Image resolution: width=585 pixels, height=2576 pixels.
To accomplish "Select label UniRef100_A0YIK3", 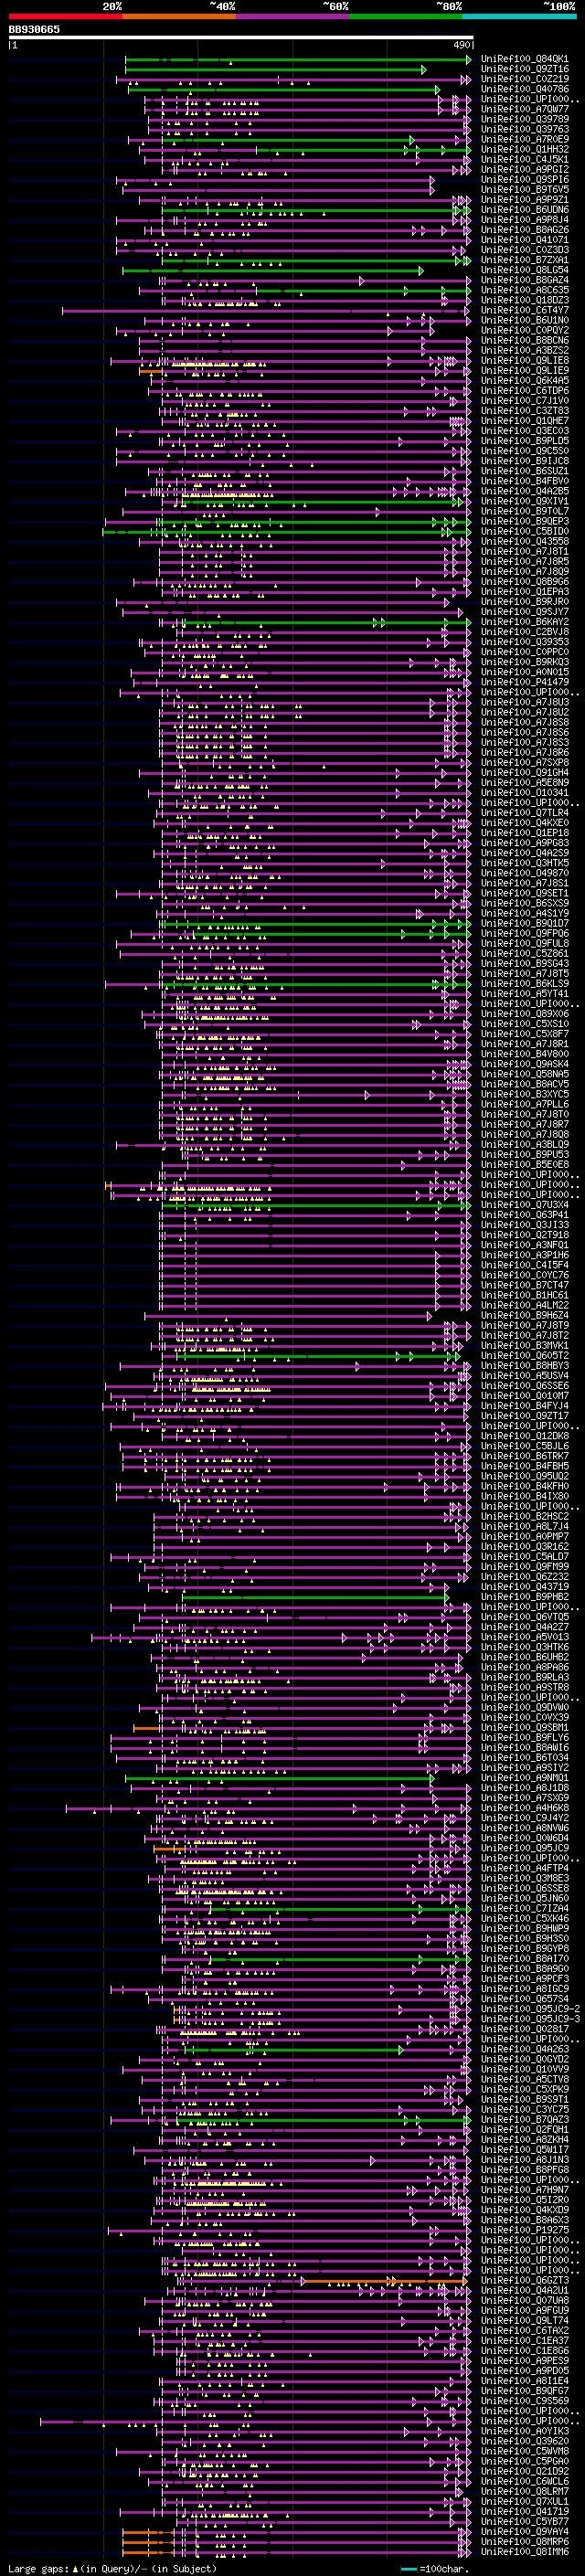I will [524, 2431].
